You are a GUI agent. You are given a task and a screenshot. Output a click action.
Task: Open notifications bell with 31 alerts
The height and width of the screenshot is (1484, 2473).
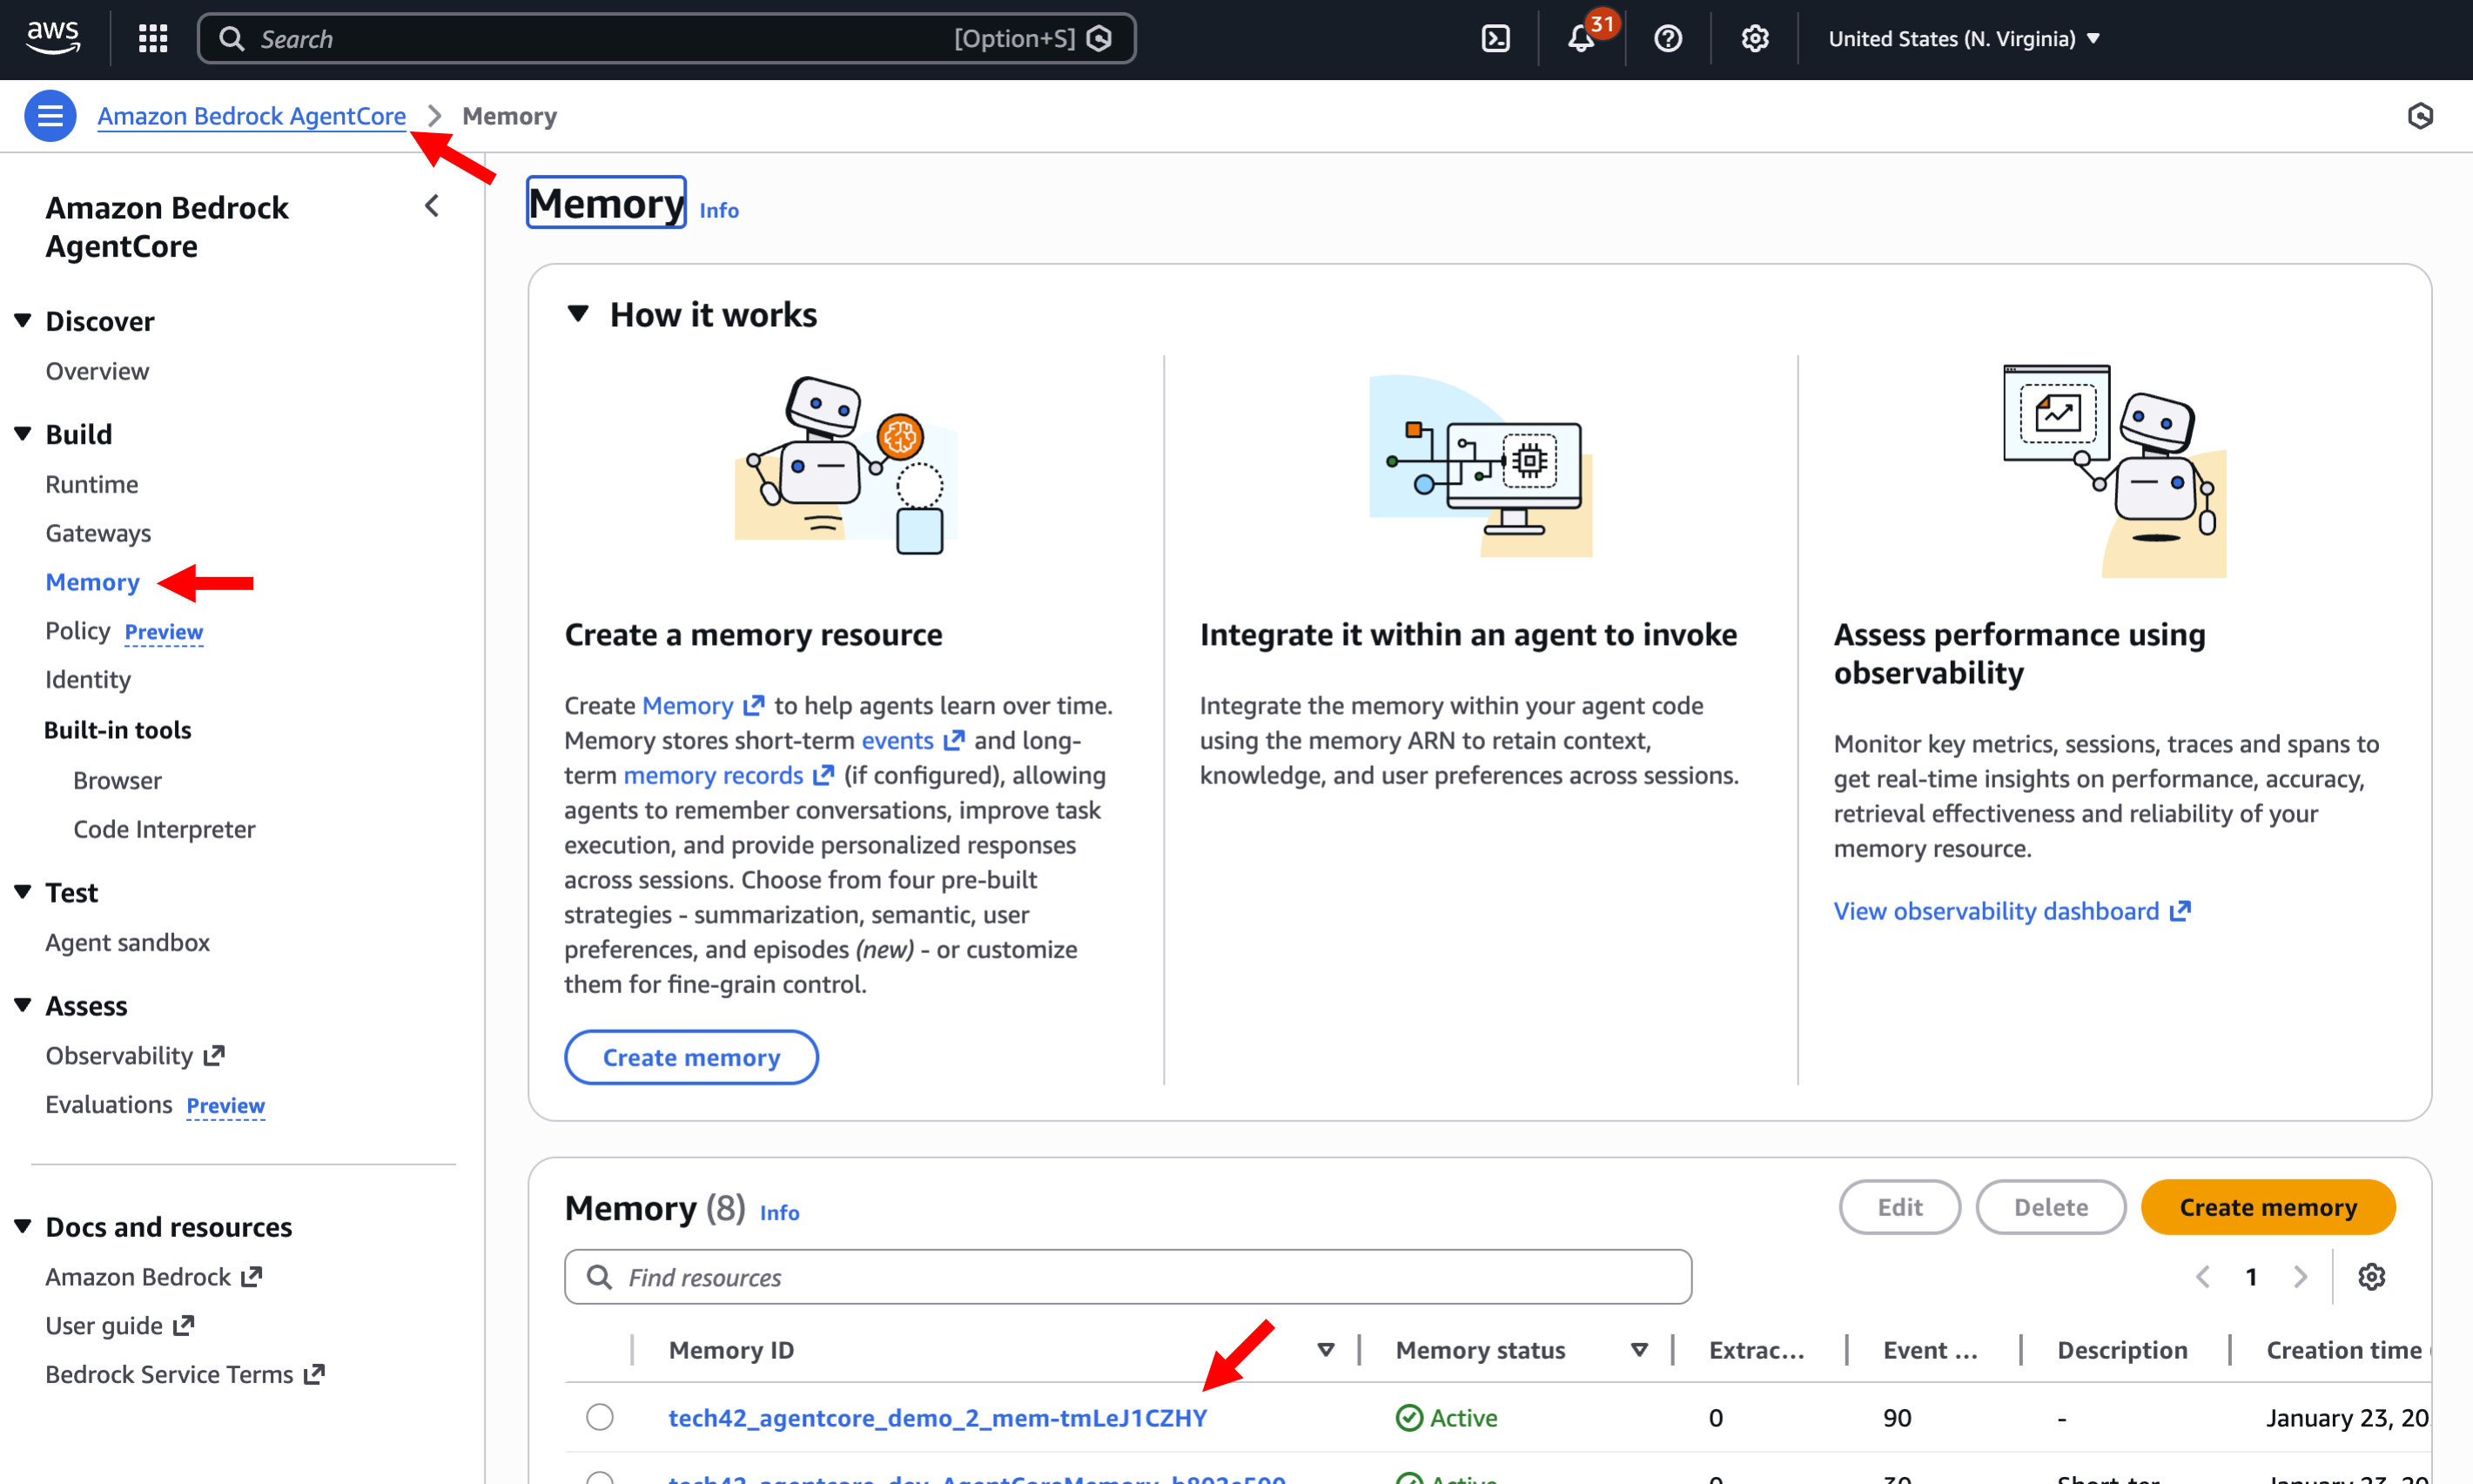tap(1581, 39)
